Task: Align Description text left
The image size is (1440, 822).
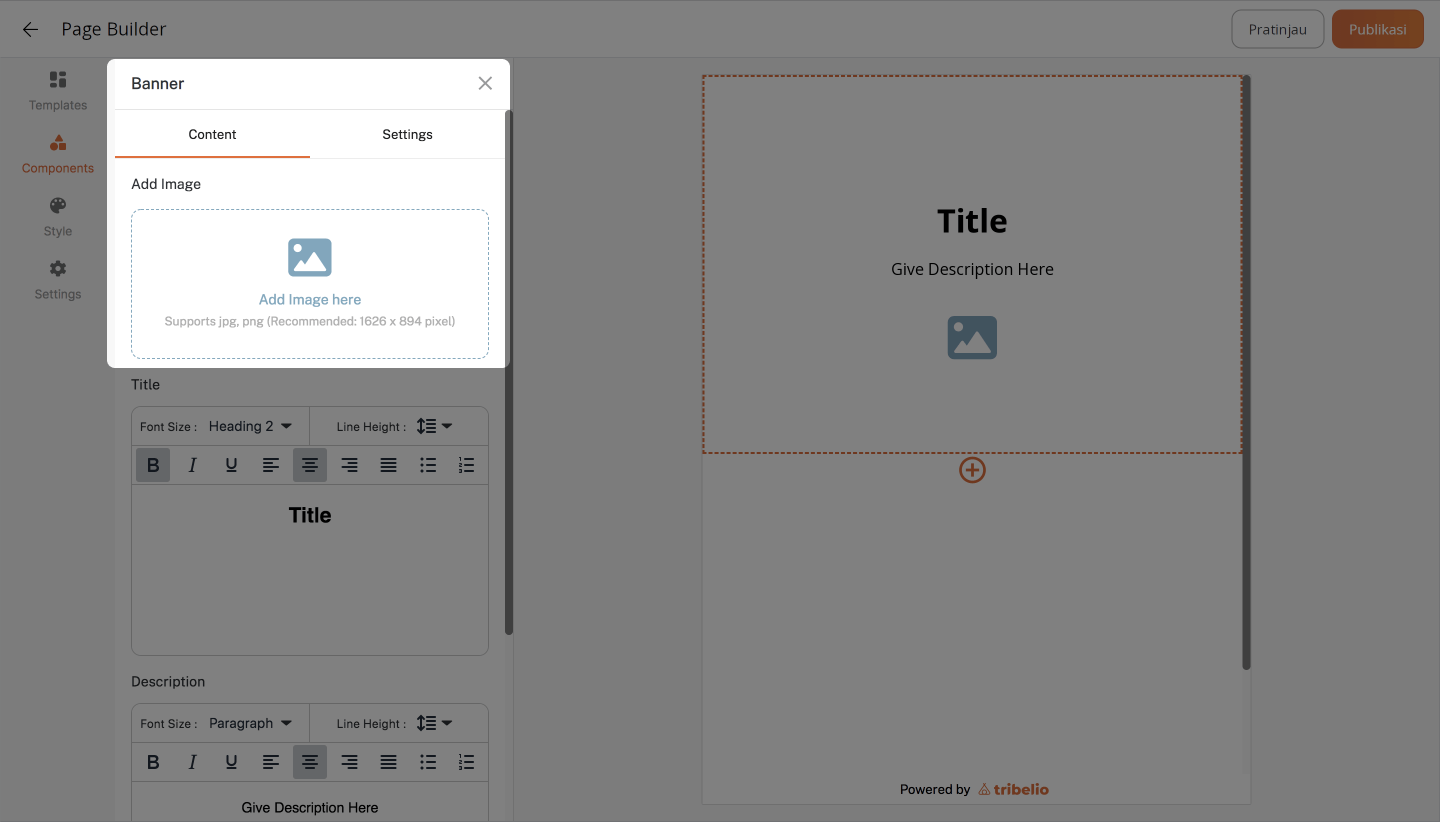Action: tap(271, 762)
